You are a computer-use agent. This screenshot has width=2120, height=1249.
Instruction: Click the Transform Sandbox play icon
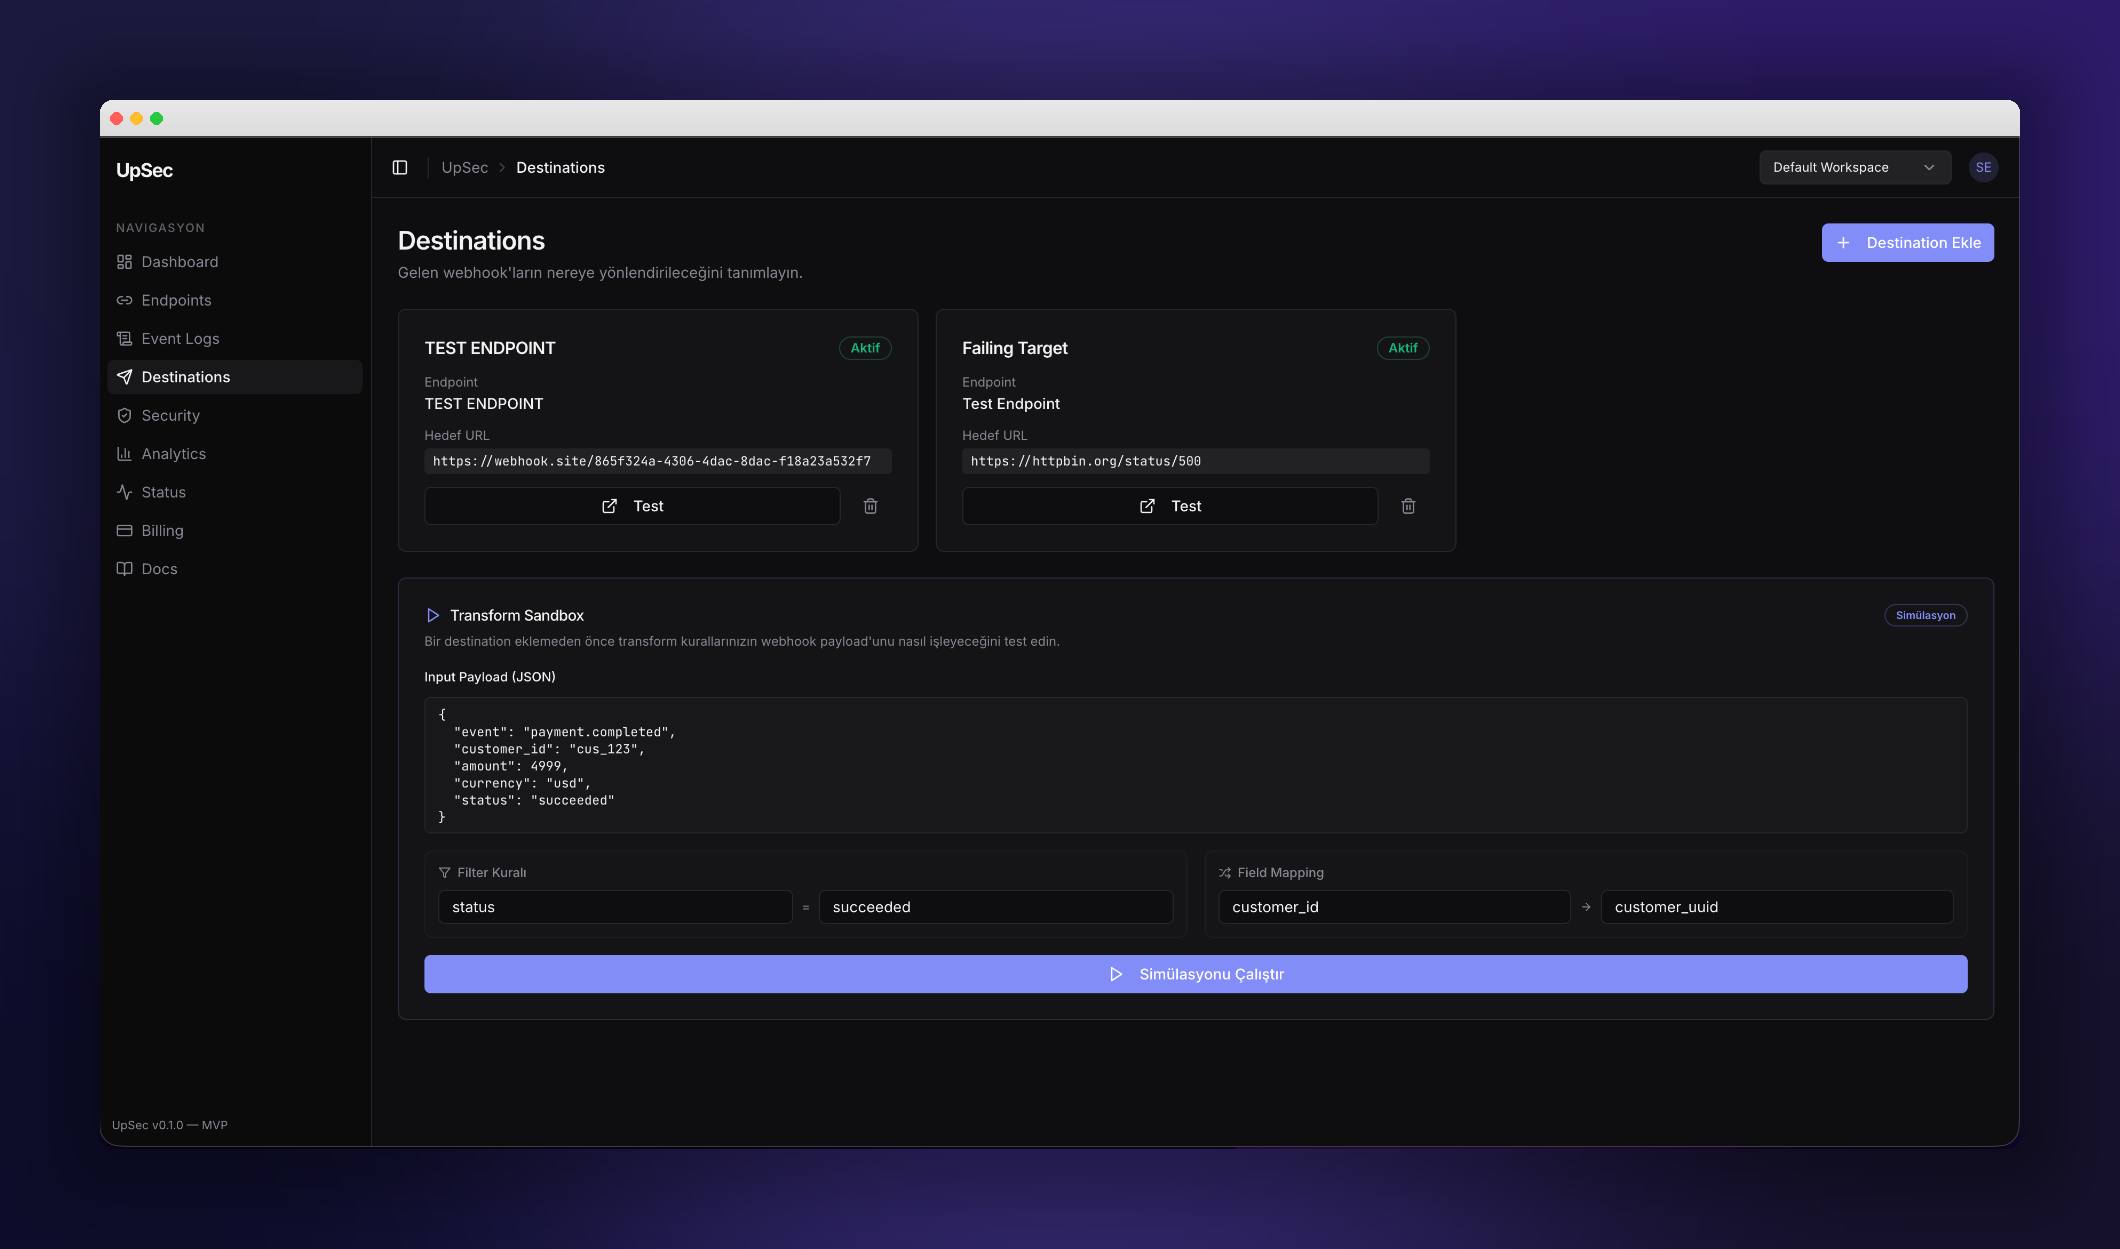433,616
